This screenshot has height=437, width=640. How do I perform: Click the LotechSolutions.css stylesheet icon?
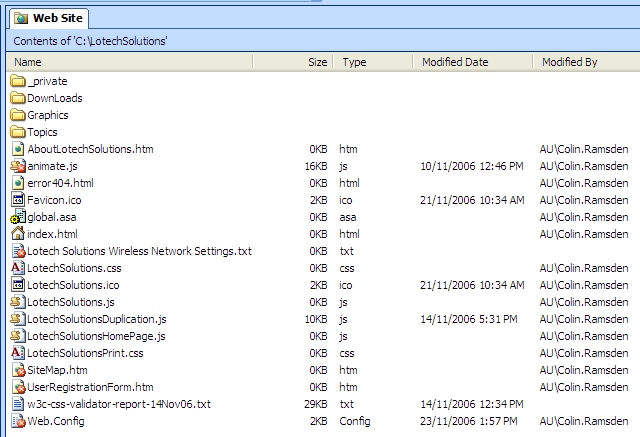[18, 268]
